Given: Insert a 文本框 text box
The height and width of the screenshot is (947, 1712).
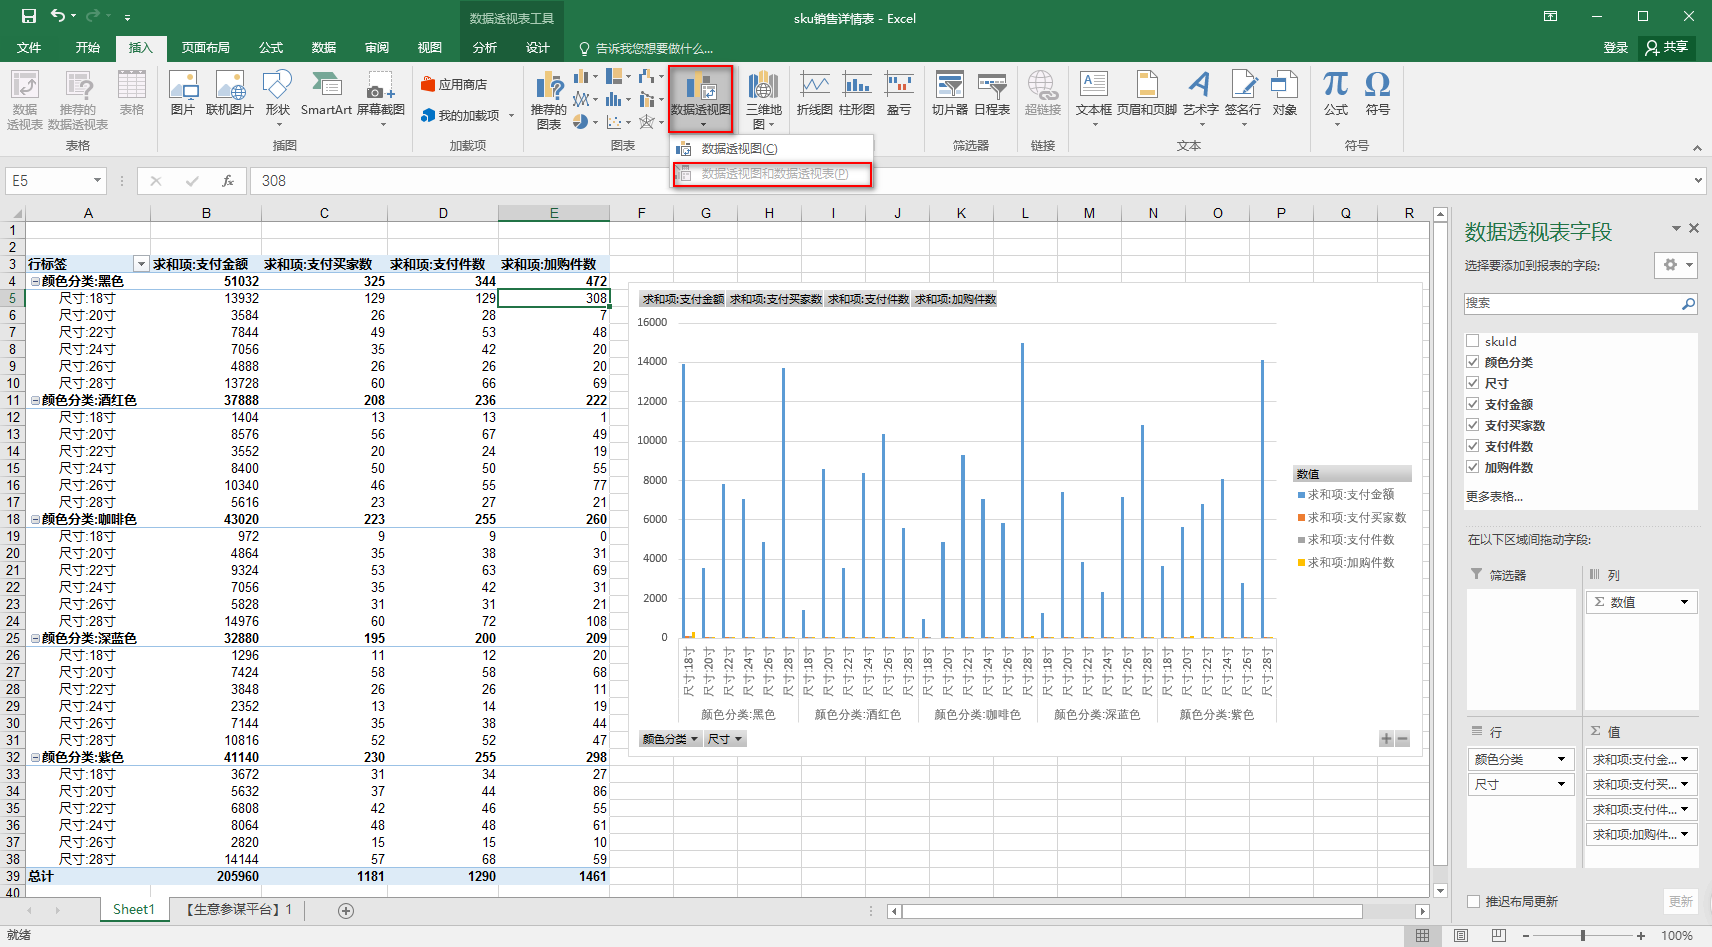Looking at the screenshot, I should click(x=1094, y=98).
